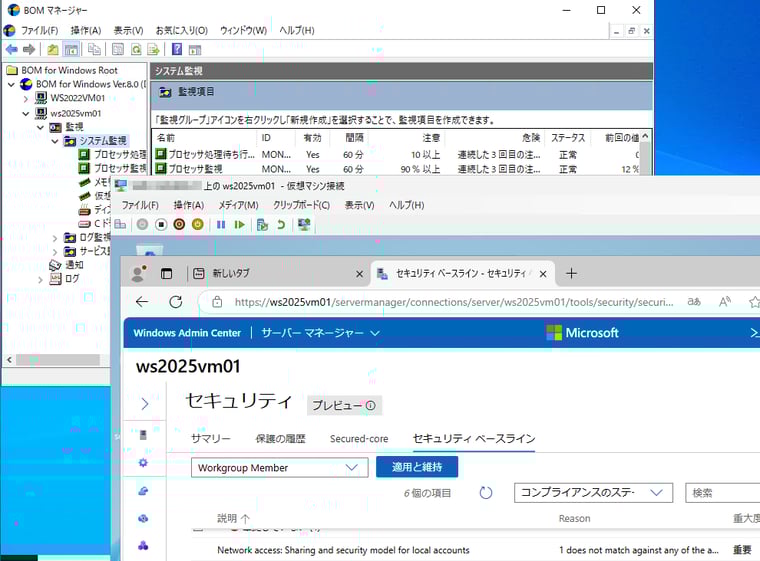Image resolution: width=760 pixels, height=561 pixels.
Task: Click the プレビュー info badge
Action: [344, 405]
